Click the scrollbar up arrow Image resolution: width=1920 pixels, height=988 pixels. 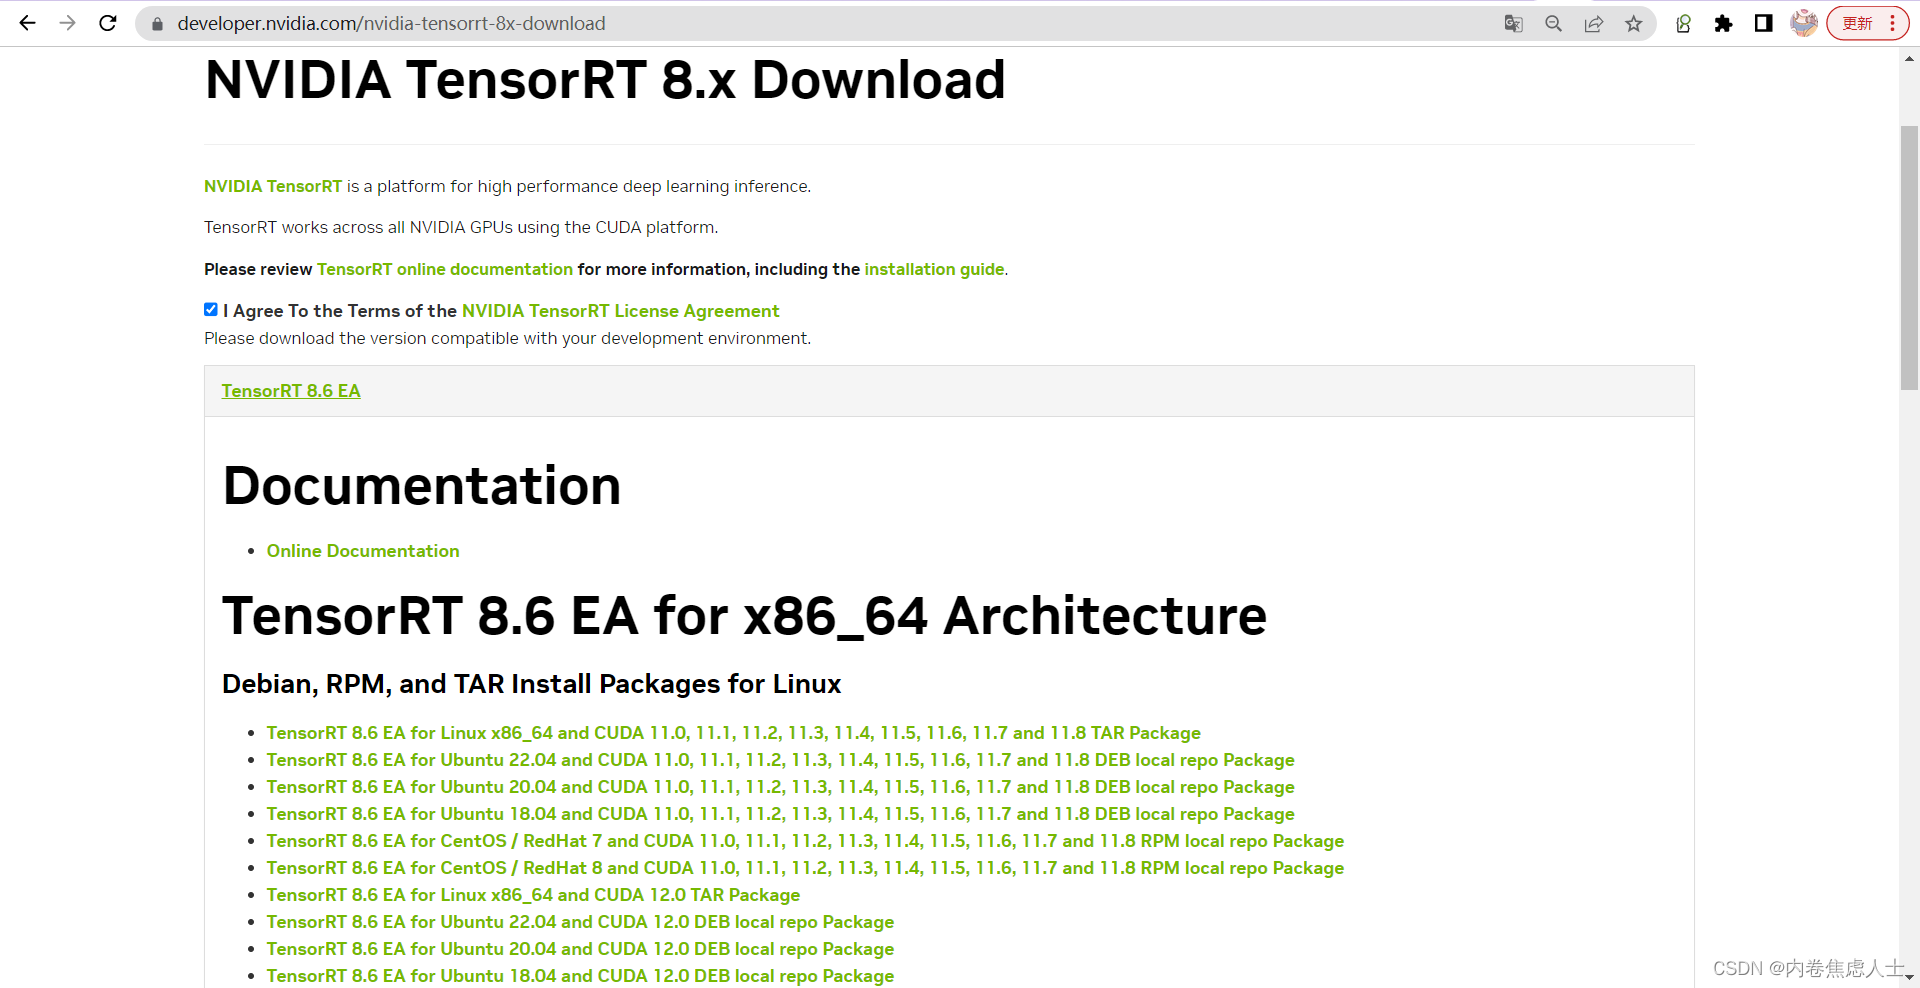1909,58
